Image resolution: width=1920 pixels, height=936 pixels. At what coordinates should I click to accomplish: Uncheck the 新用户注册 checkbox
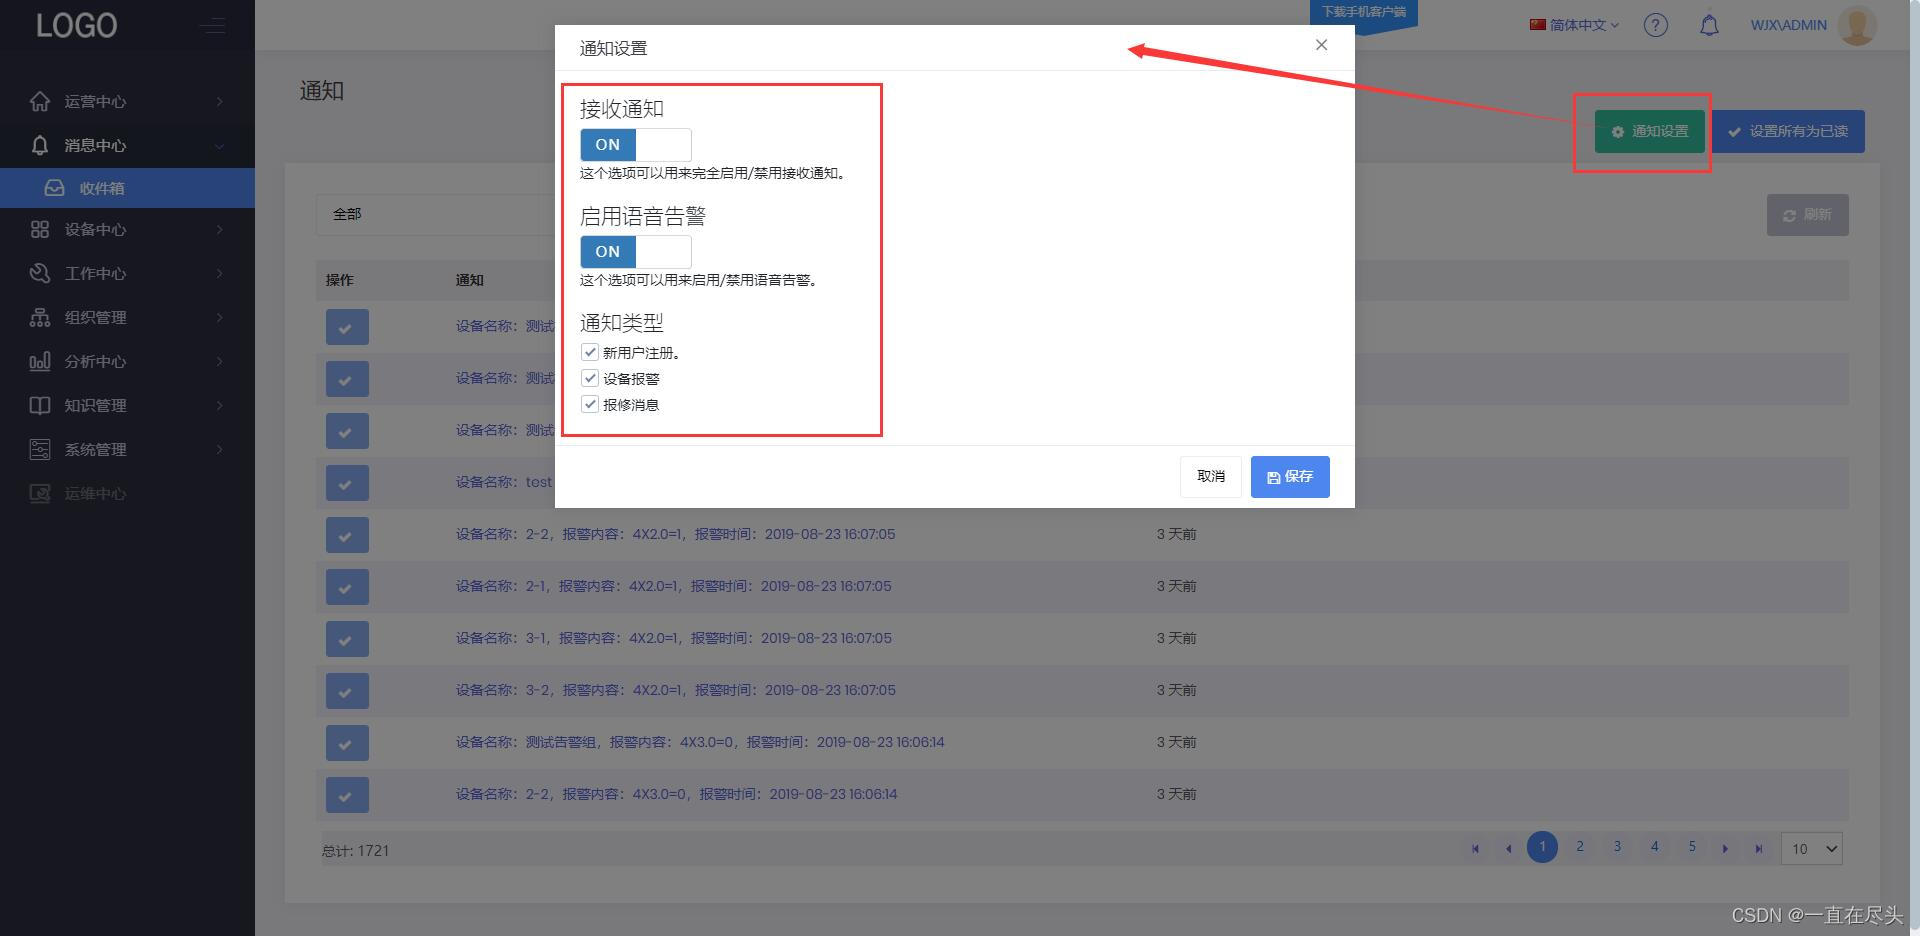pyautogui.click(x=590, y=352)
